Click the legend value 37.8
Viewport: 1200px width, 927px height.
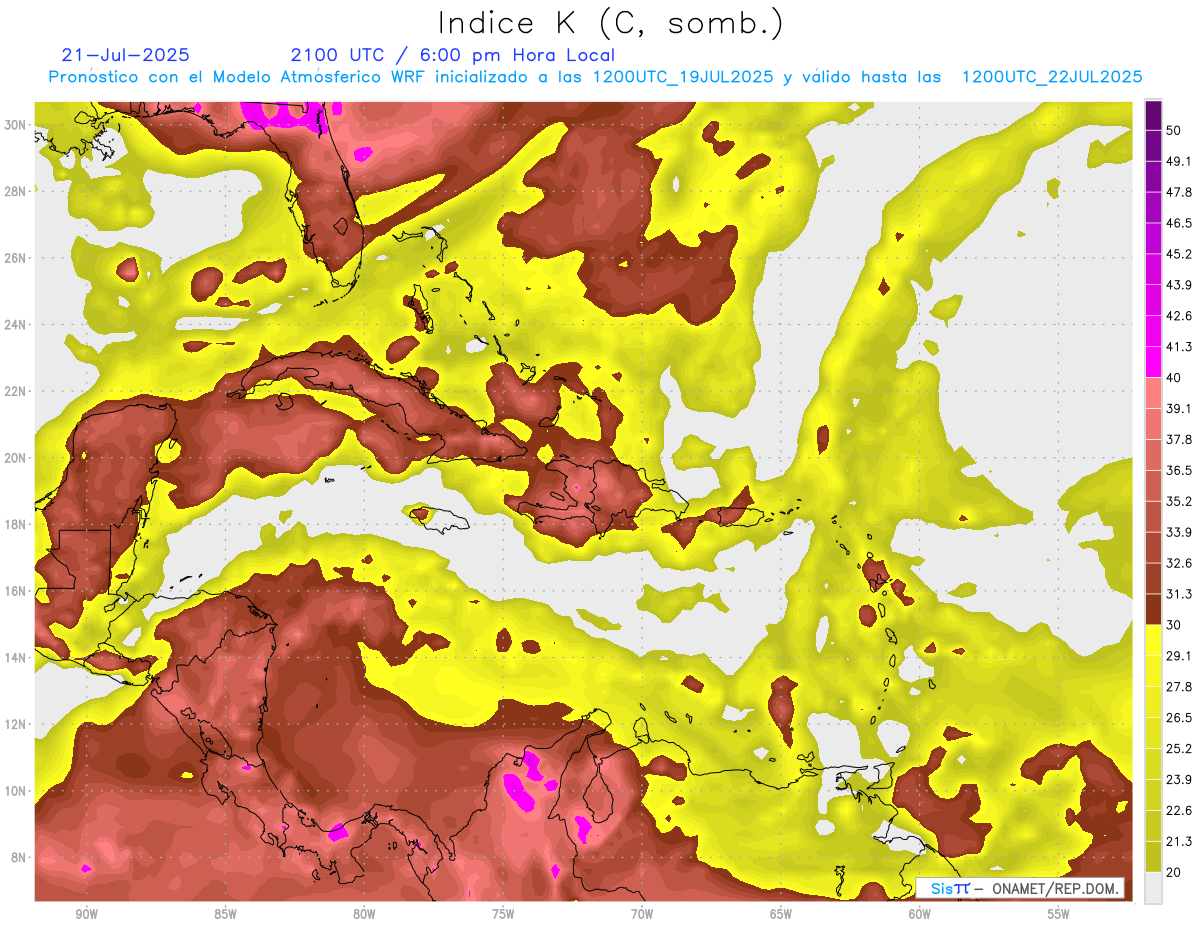click(x=1179, y=439)
